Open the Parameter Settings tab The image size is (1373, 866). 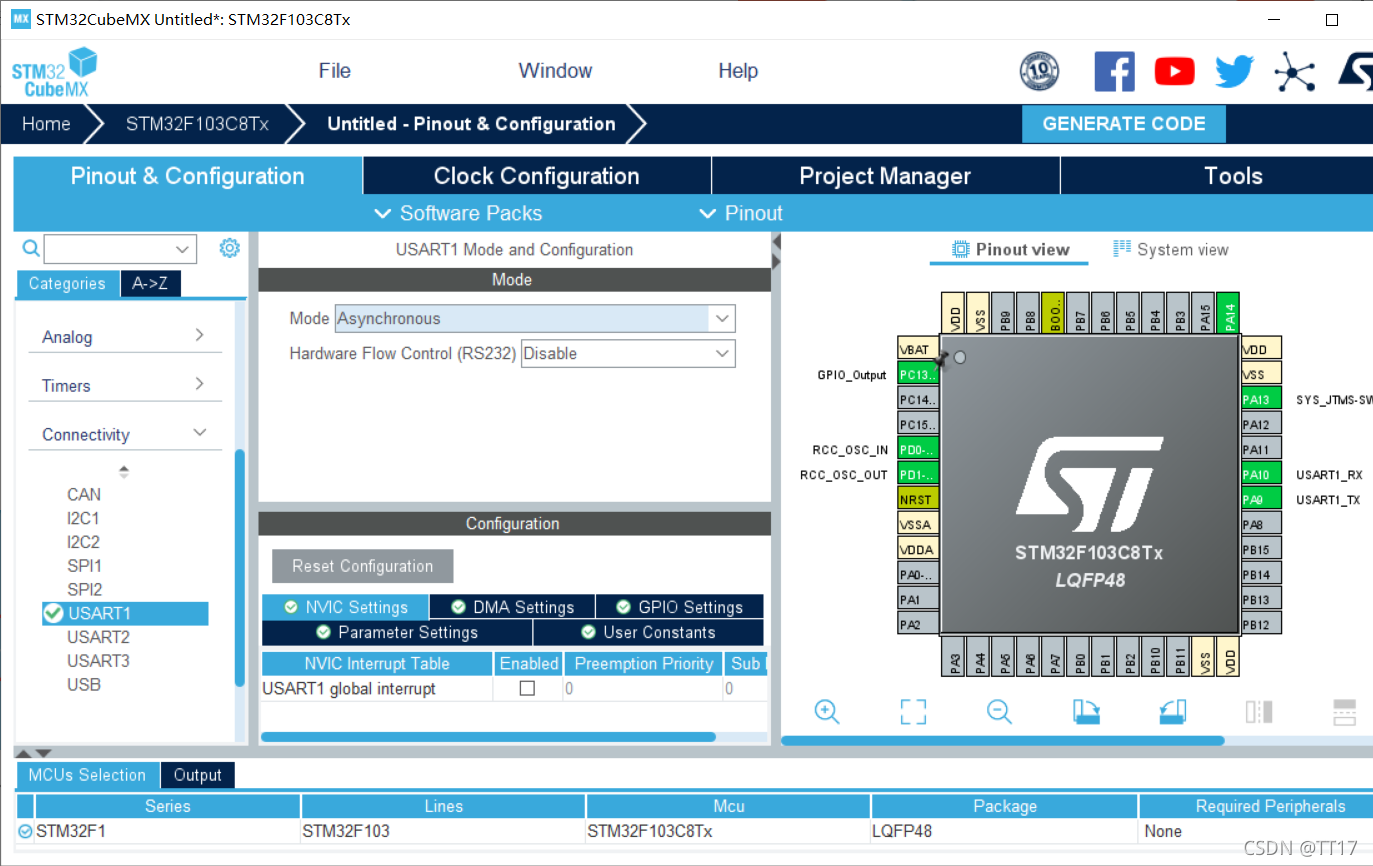click(x=397, y=633)
